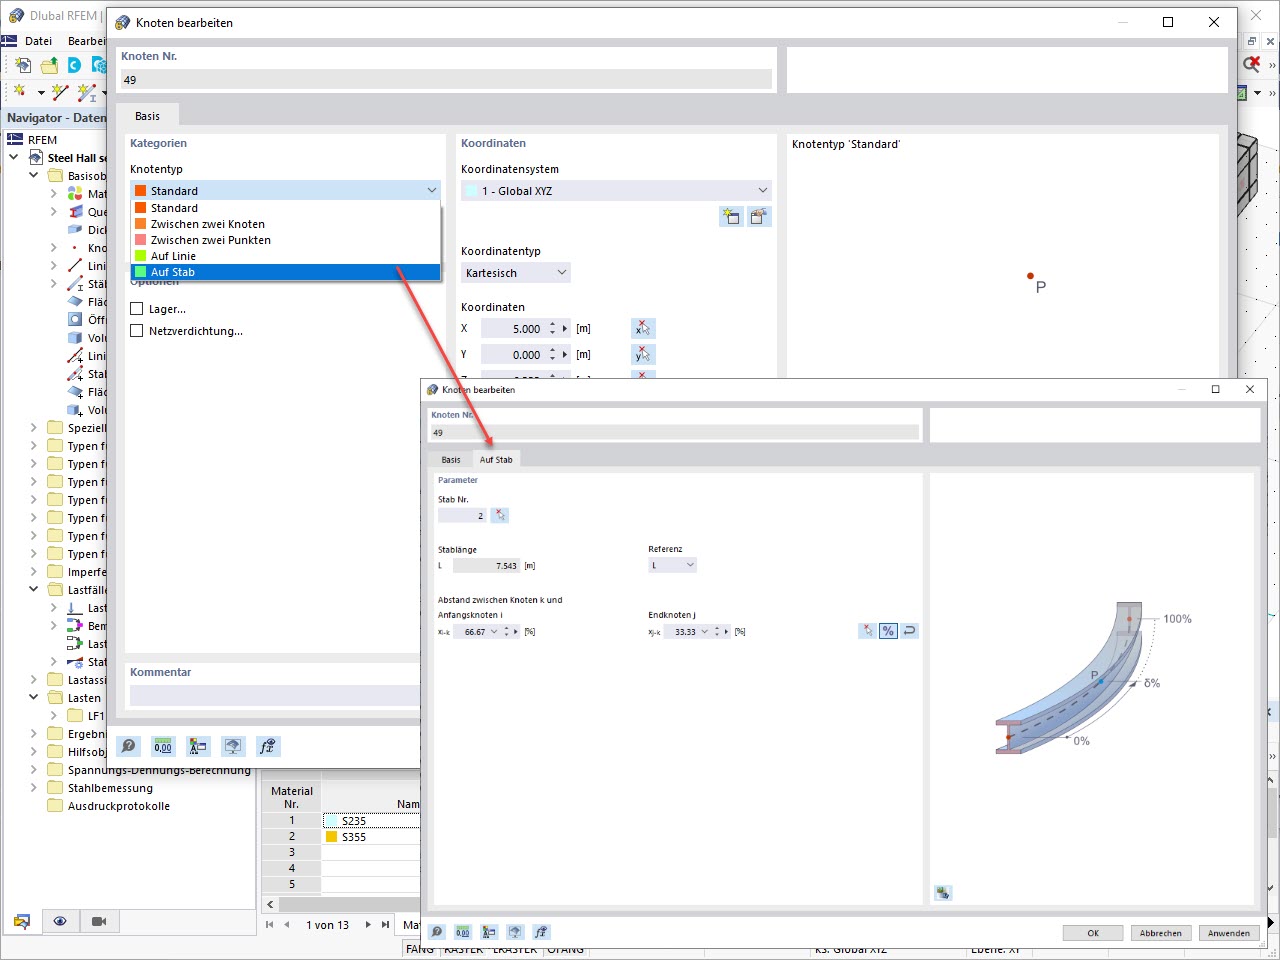Viewport: 1280px width, 960px height.
Task: Enable Lager checkbox in Optionen
Action: pyautogui.click(x=137, y=309)
